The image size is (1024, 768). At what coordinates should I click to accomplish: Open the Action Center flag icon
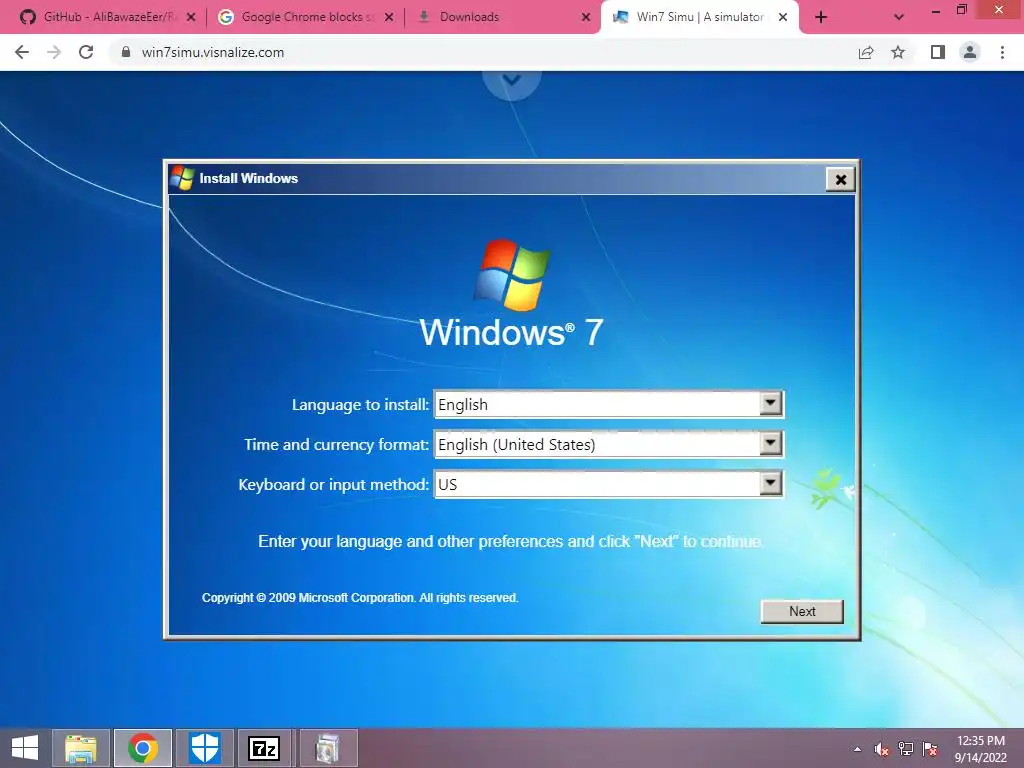coord(930,749)
